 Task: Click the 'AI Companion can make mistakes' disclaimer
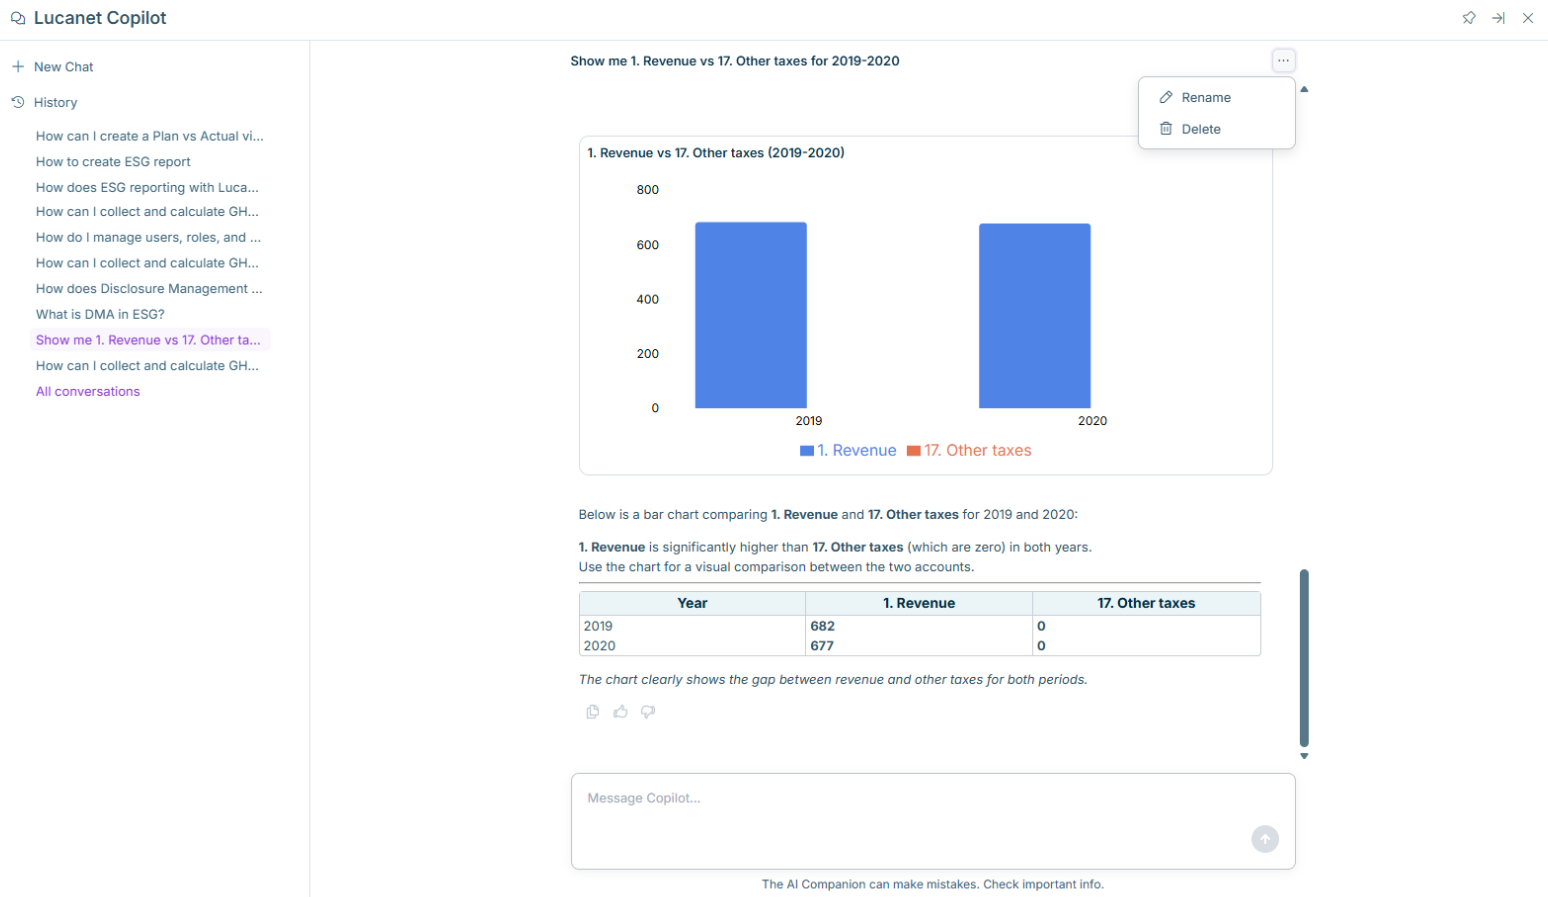click(x=933, y=884)
